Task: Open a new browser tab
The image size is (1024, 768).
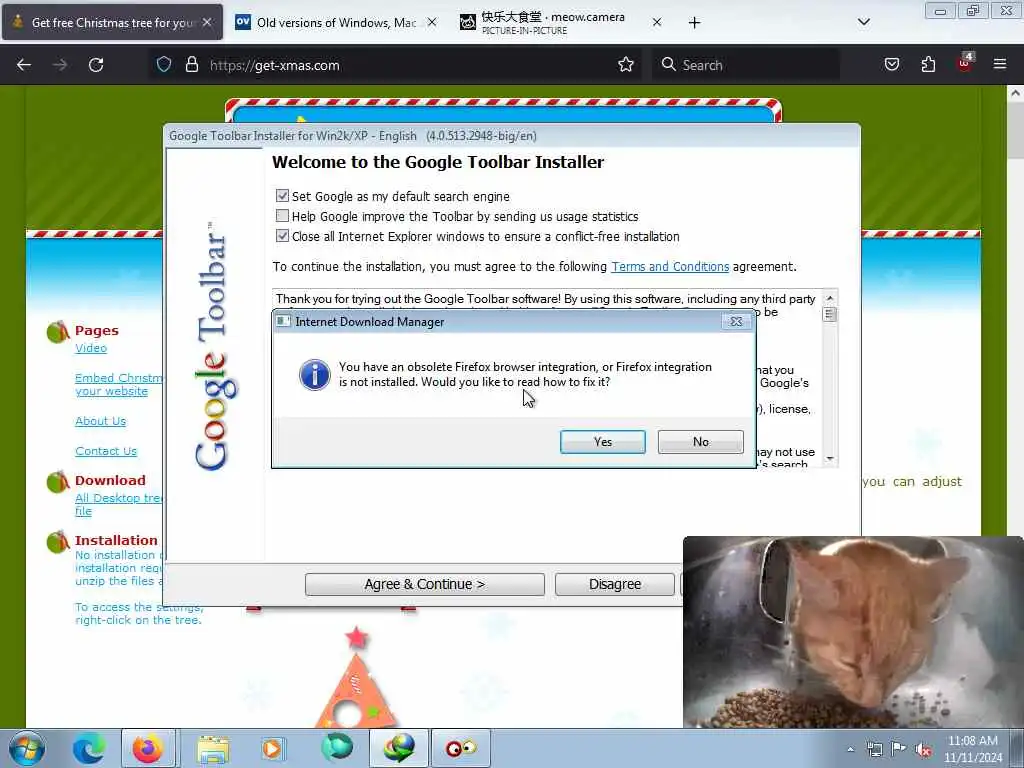Action: click(694, 23)
